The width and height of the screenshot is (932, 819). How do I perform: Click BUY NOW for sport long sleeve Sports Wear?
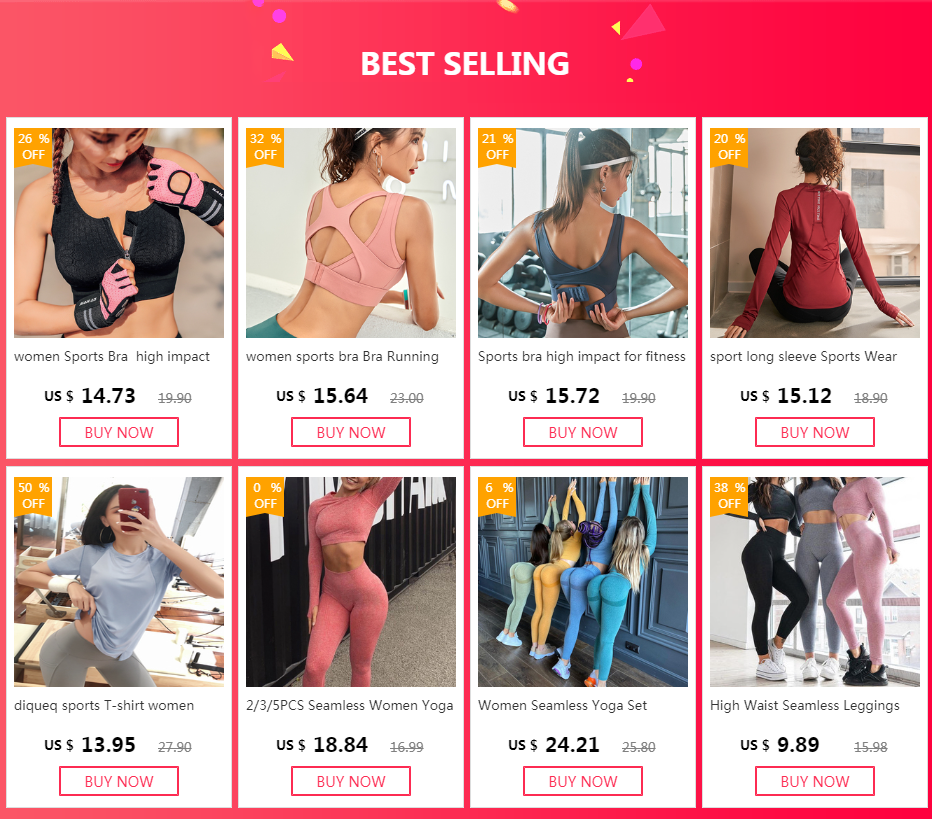coord(815,432)
